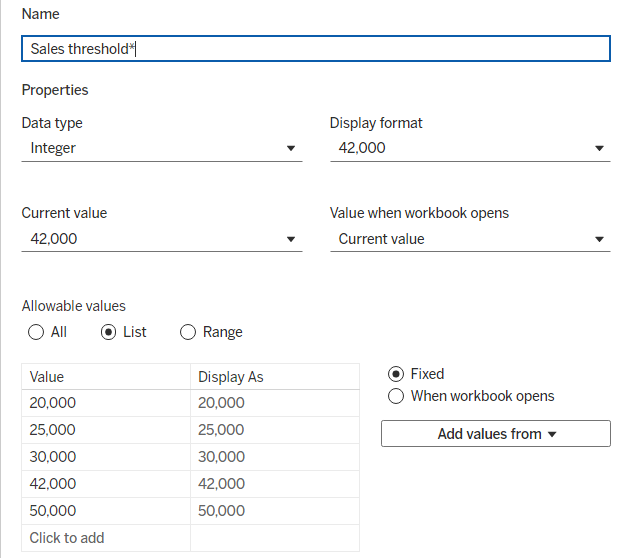Open the Data type dropdown
Viewport: 630px width, 558px height.
coord(161,148)
